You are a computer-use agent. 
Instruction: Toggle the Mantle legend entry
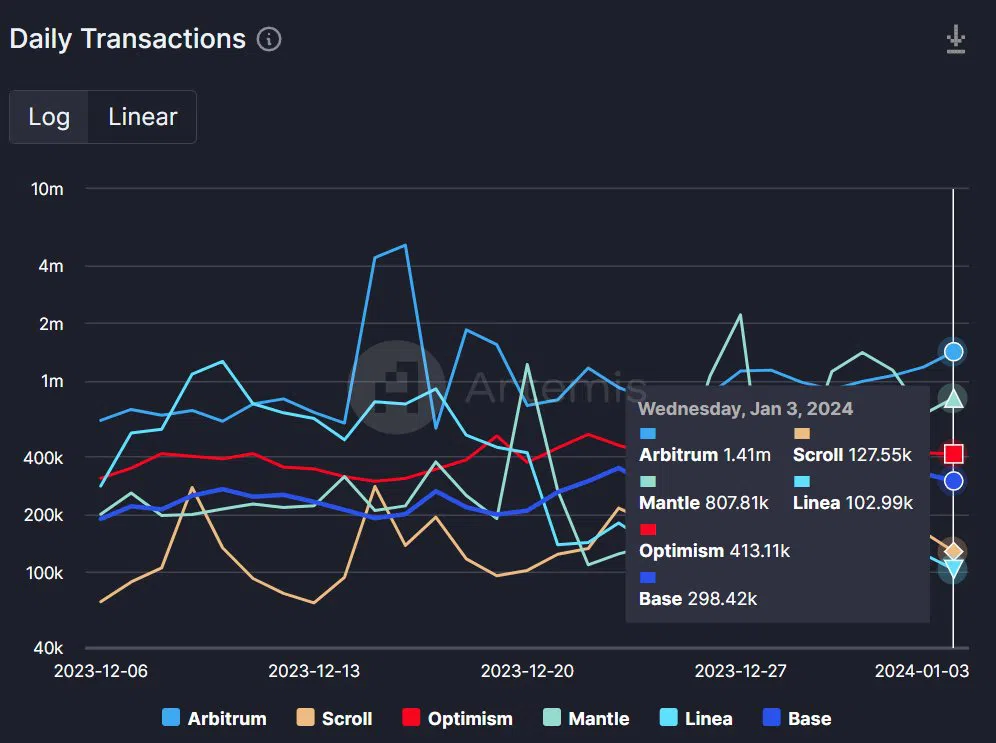click(x=587, y=718)
